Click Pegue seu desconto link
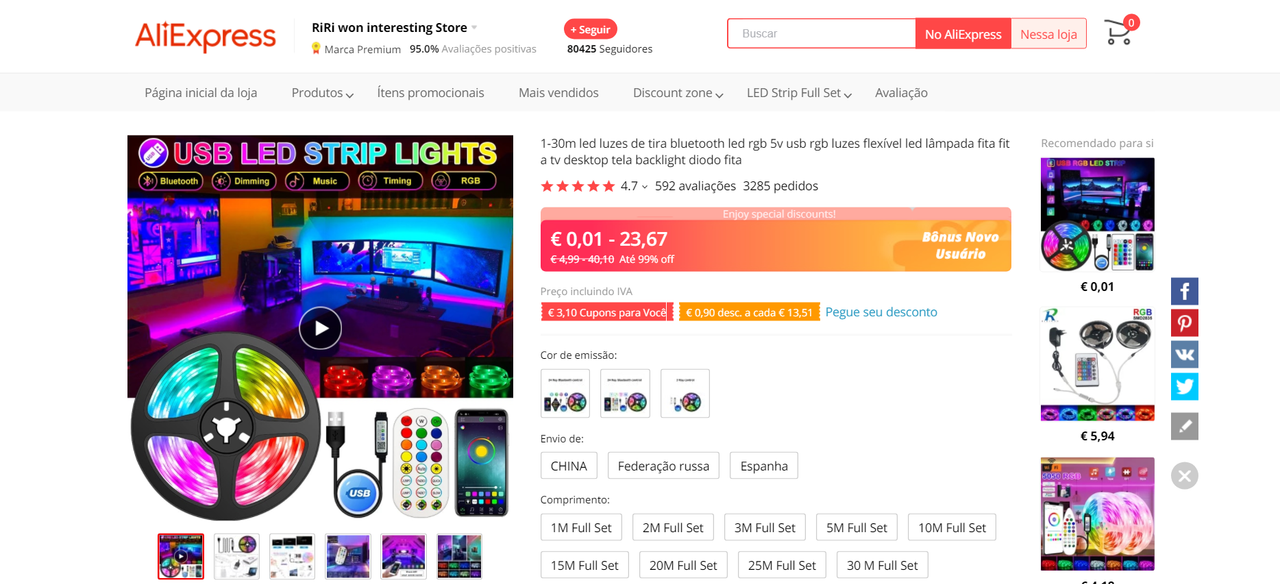The image size is (1280, 584). 881,312
